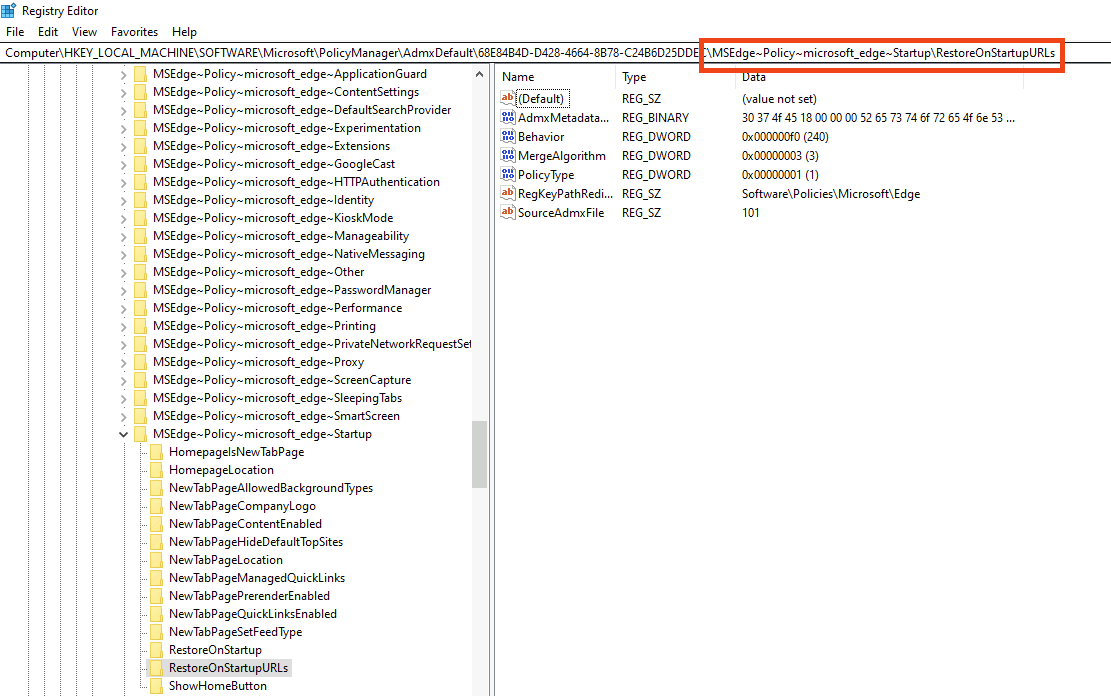Image resolution: width=1111 pixels, height=696 pixels.
Task: Click the AdmxMetadata REG_BINARY icon
Action: pos(507,117)
